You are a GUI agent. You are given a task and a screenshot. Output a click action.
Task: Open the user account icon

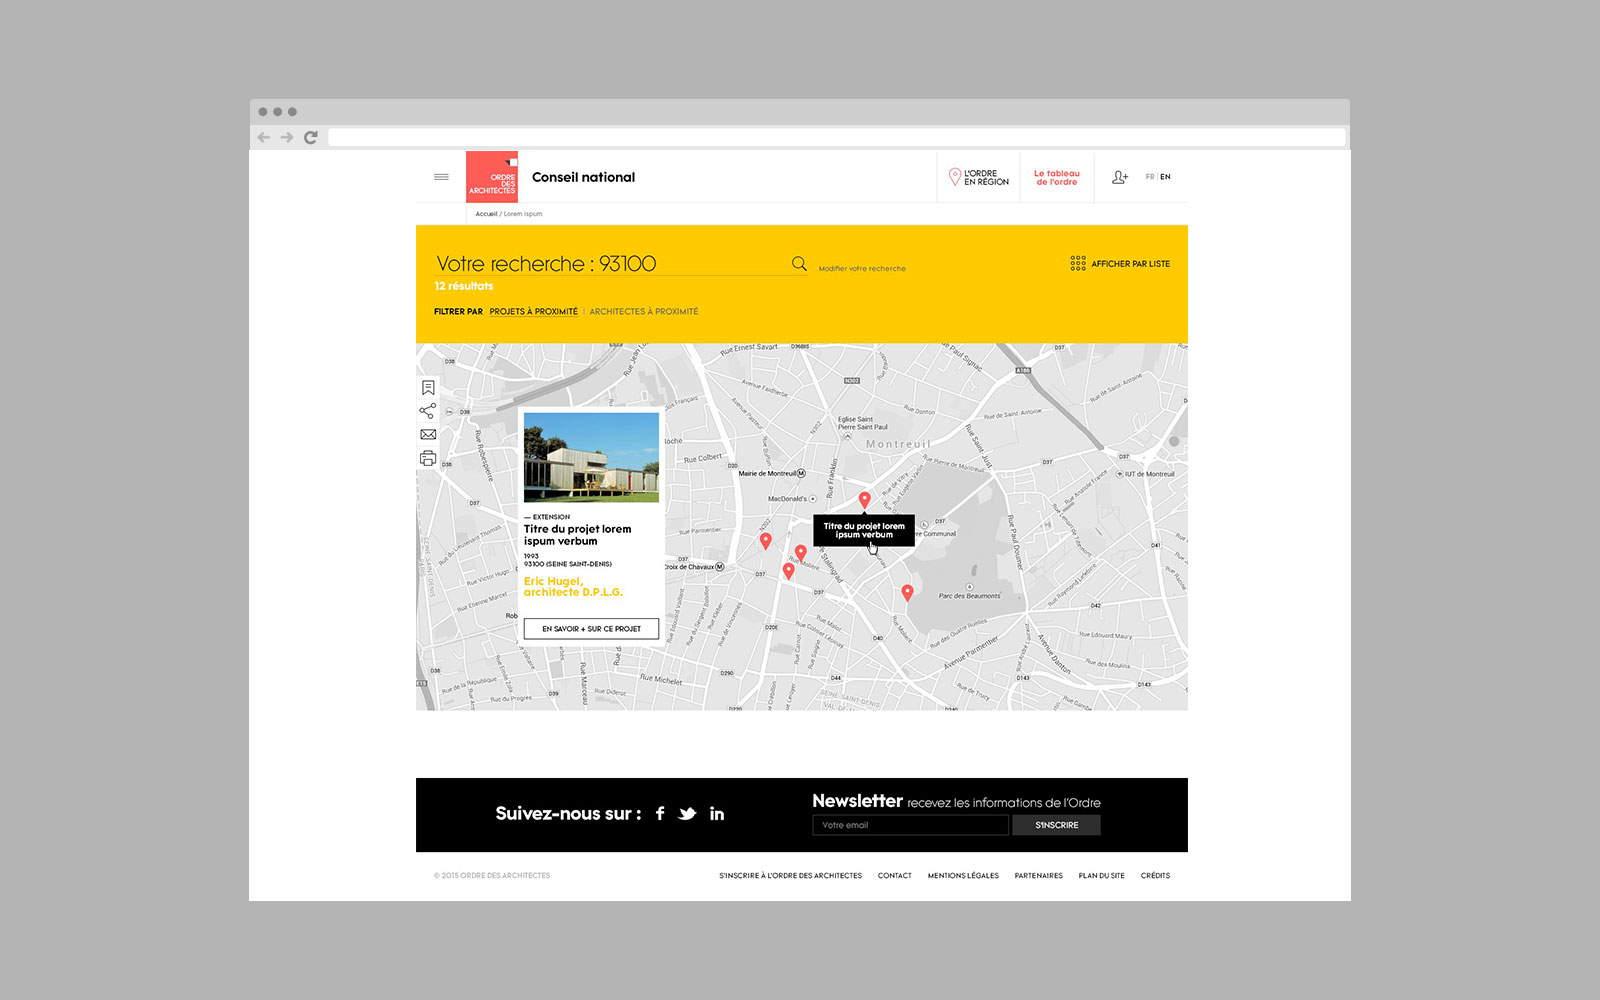[x=1120, y=177]
